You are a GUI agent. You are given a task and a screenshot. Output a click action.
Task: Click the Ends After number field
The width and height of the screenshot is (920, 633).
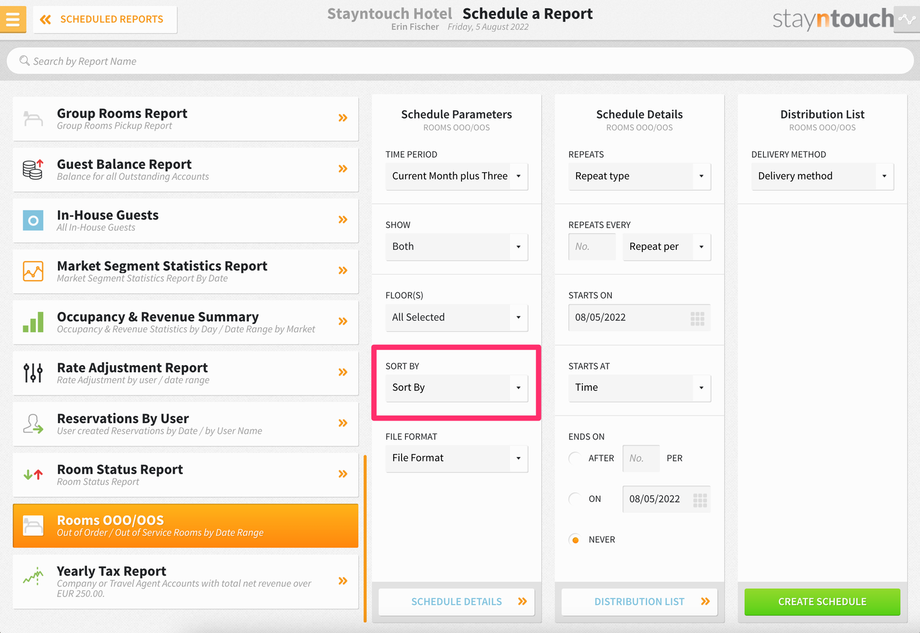pyautogui.click(x=641, y=458)
